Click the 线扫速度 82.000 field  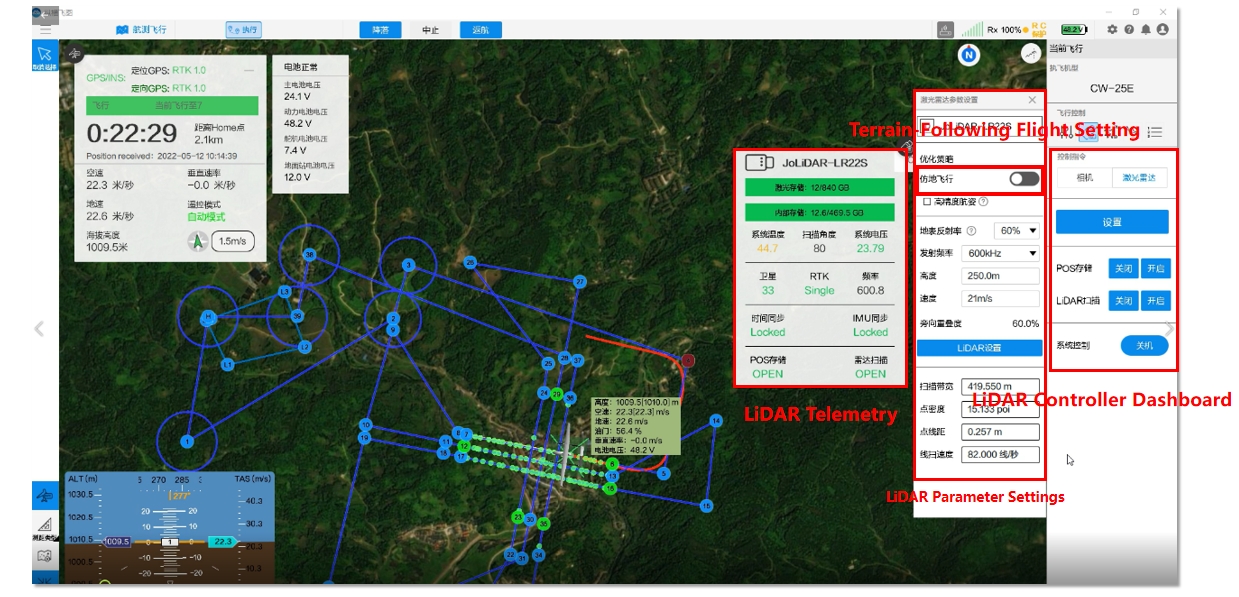[x=1000, y=454]
